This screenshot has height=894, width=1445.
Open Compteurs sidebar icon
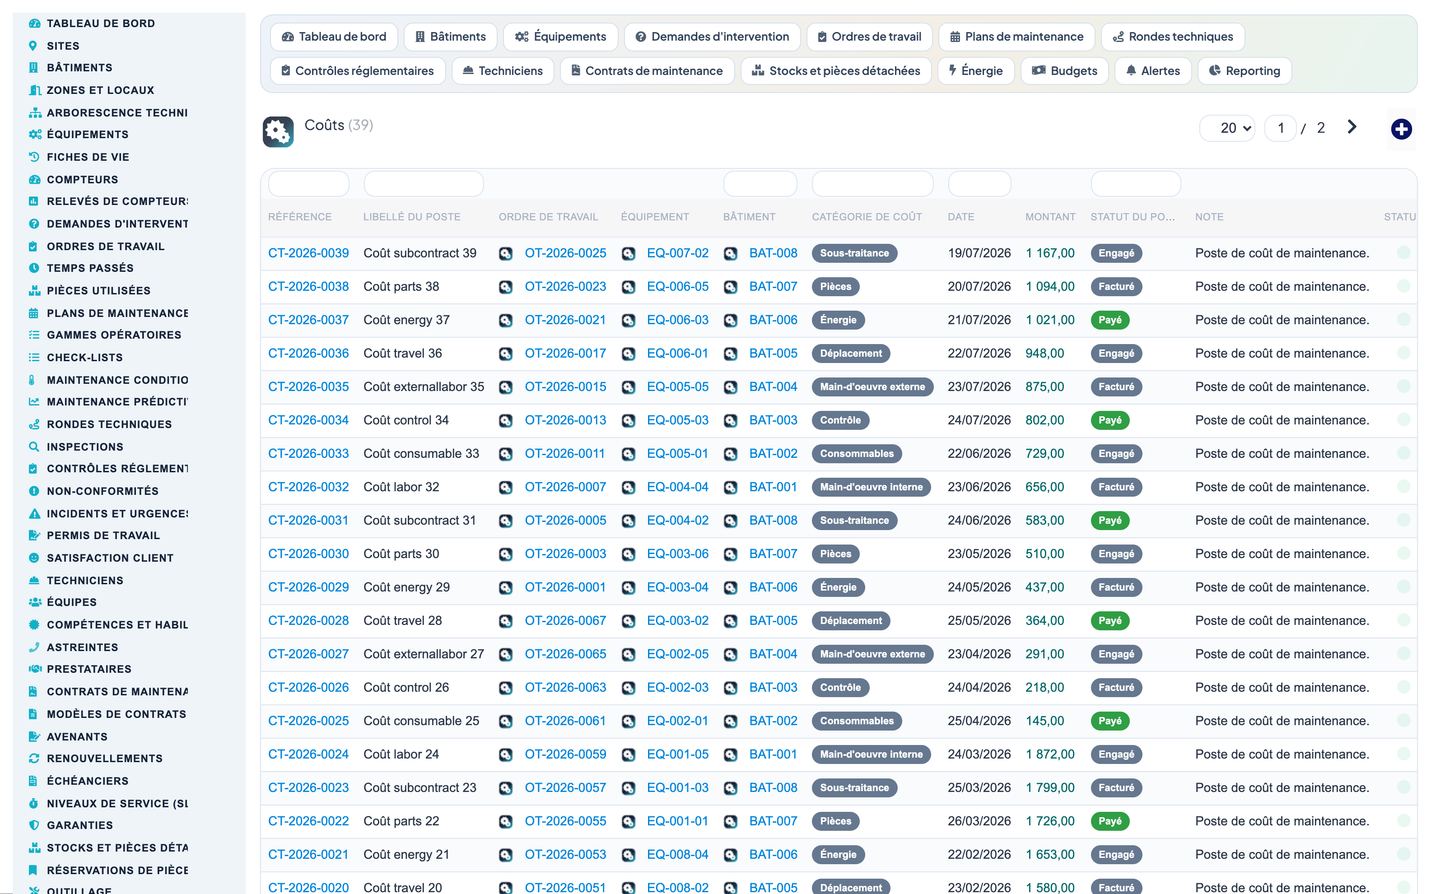[34, 180]
